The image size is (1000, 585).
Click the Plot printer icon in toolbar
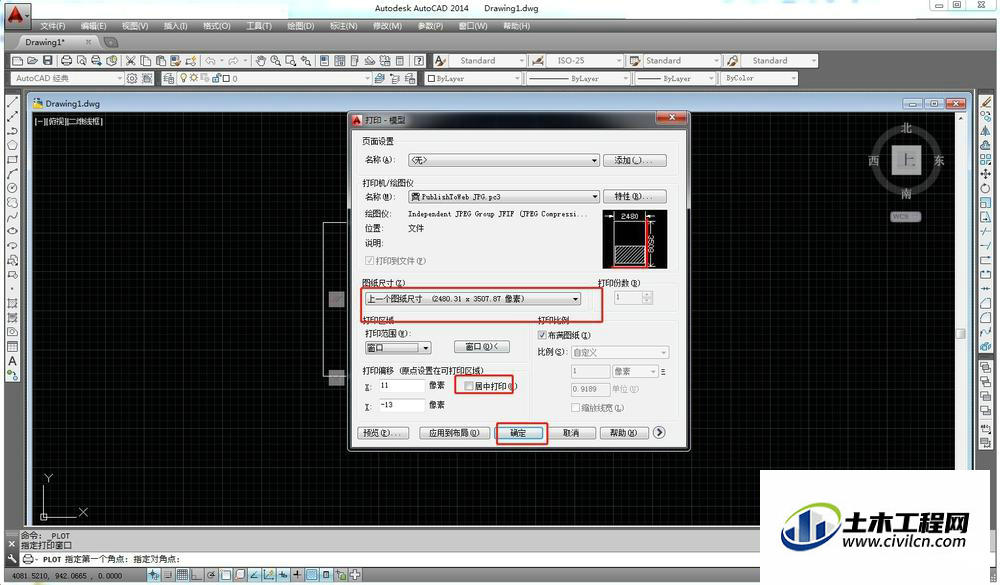(66, 61)
